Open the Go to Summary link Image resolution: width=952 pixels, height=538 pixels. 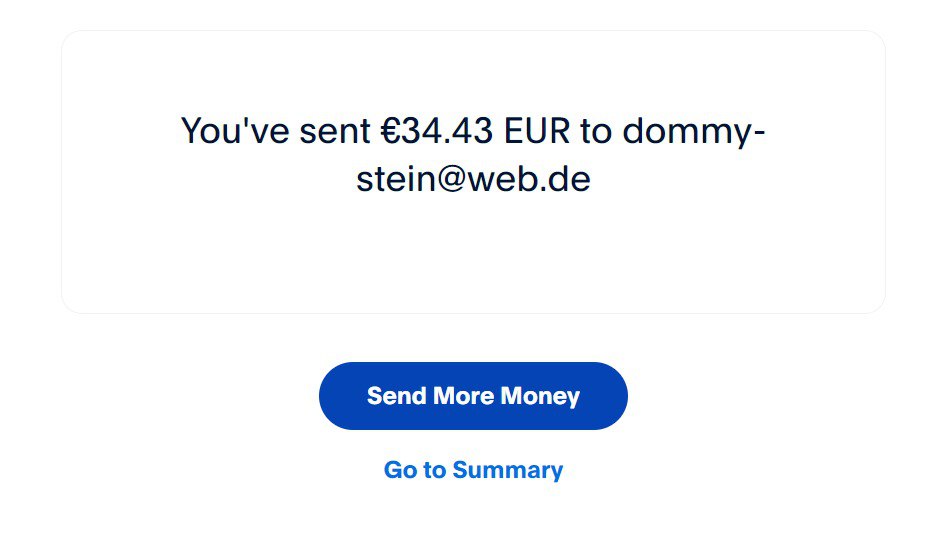473,470
